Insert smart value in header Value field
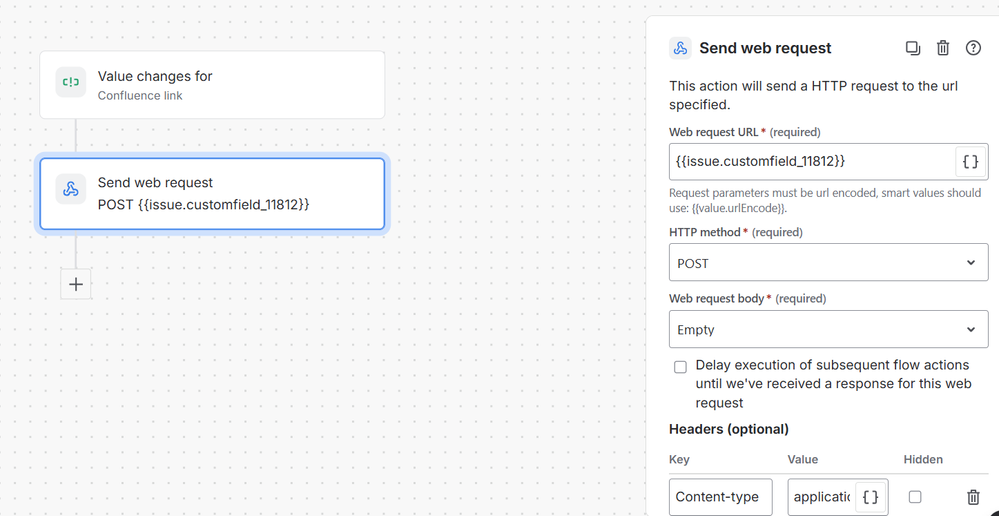The width and height of the screenshot is (999, 516). (870, 497)
